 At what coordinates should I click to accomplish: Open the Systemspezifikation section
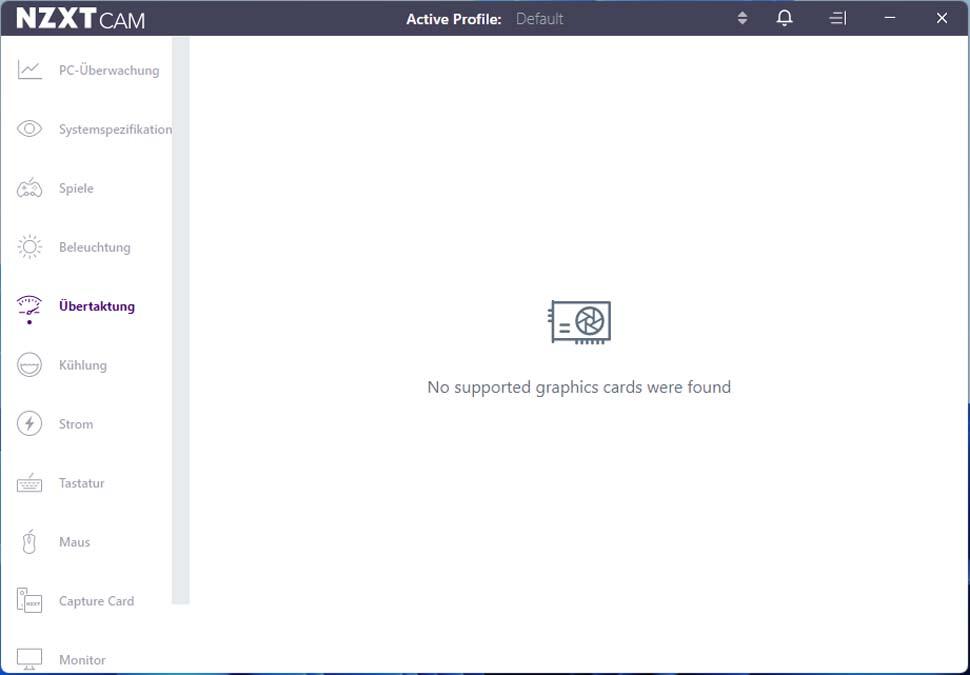click(x=115, y=129)
